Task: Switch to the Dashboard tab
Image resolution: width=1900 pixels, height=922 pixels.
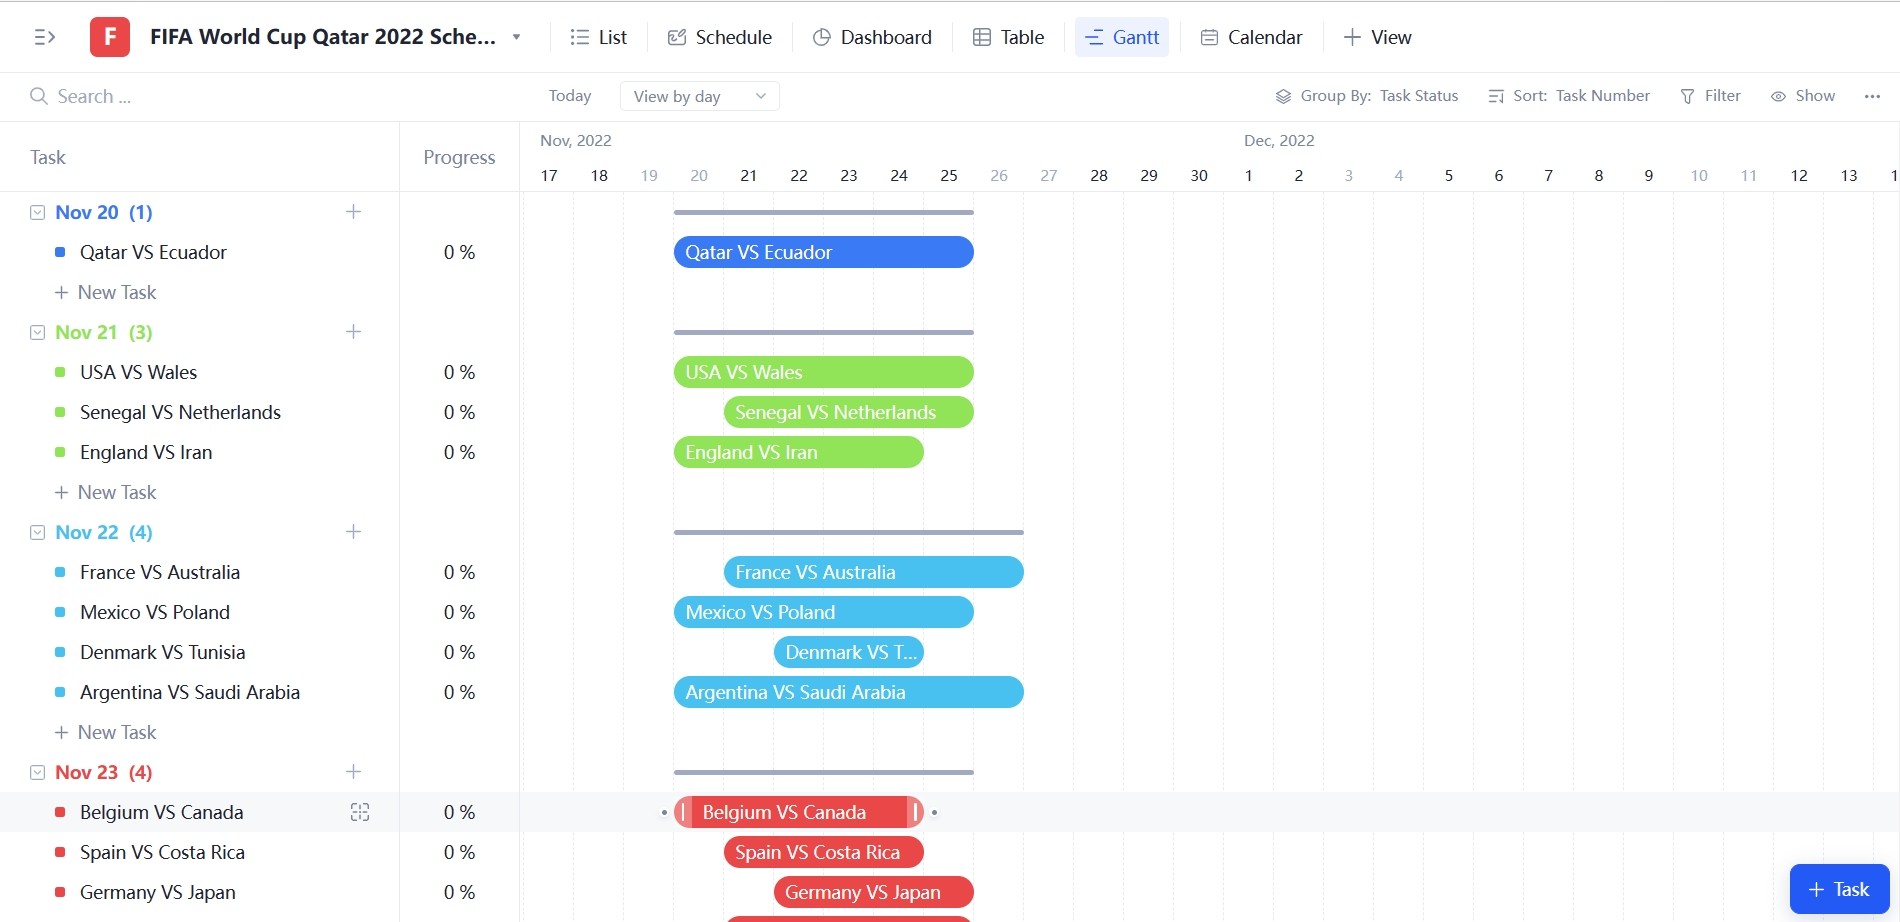Action: 872,37
